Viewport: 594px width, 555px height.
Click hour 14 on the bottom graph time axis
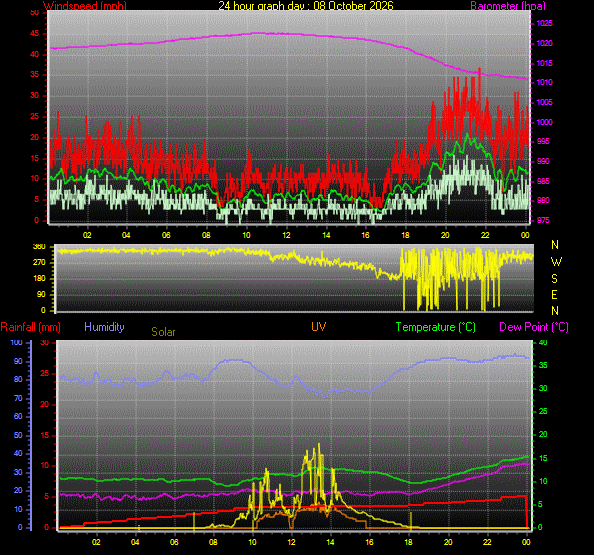pos(330,542)
